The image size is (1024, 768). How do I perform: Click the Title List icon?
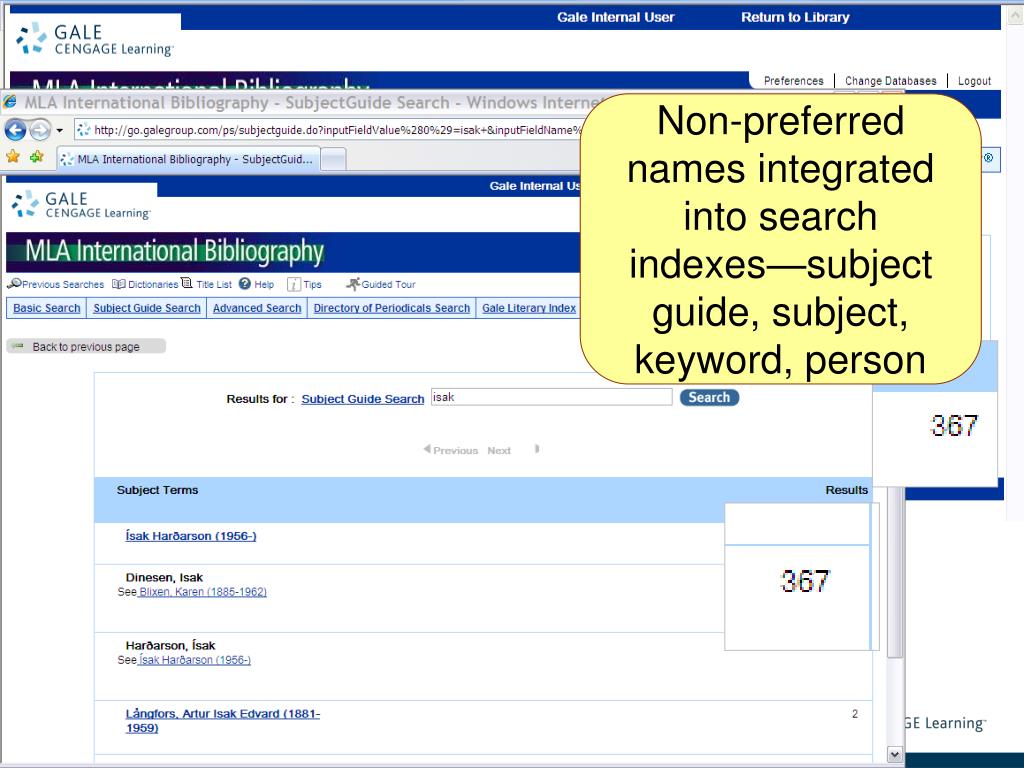[187, 283]
